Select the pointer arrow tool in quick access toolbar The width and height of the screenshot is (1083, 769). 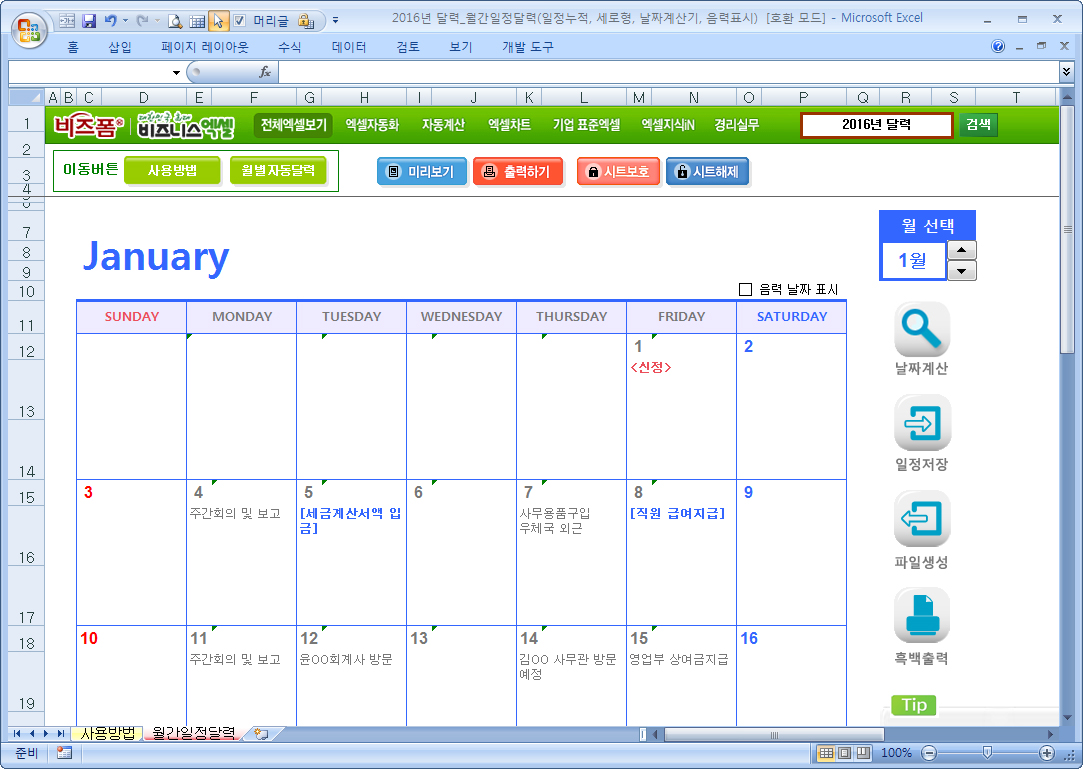(x=218, y=21)
